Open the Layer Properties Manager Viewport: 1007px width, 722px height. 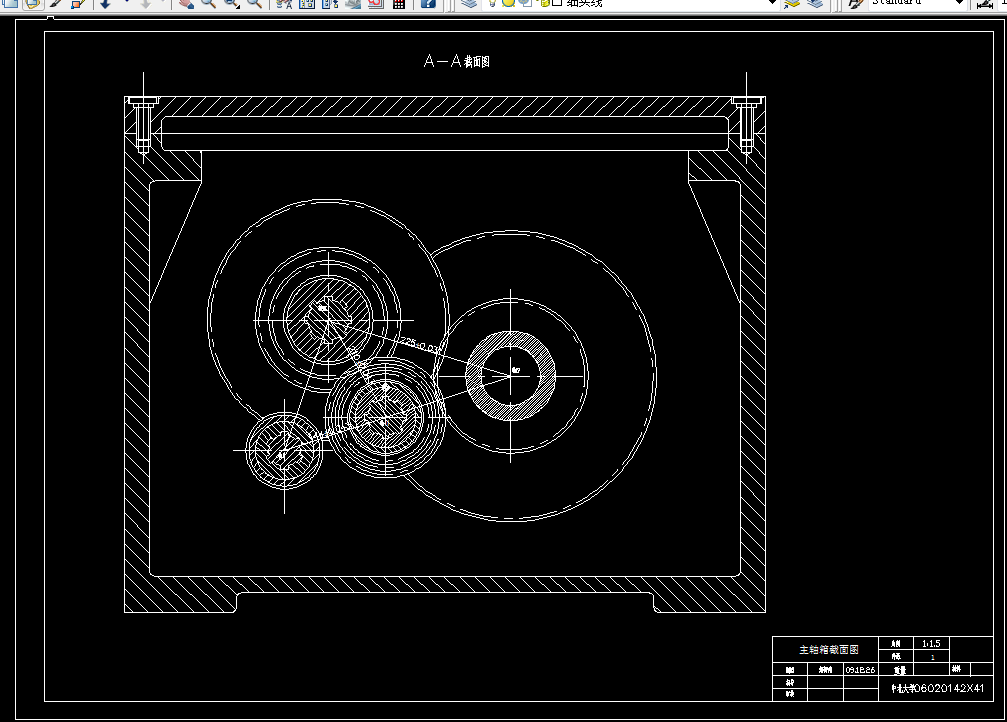[469, 3]
